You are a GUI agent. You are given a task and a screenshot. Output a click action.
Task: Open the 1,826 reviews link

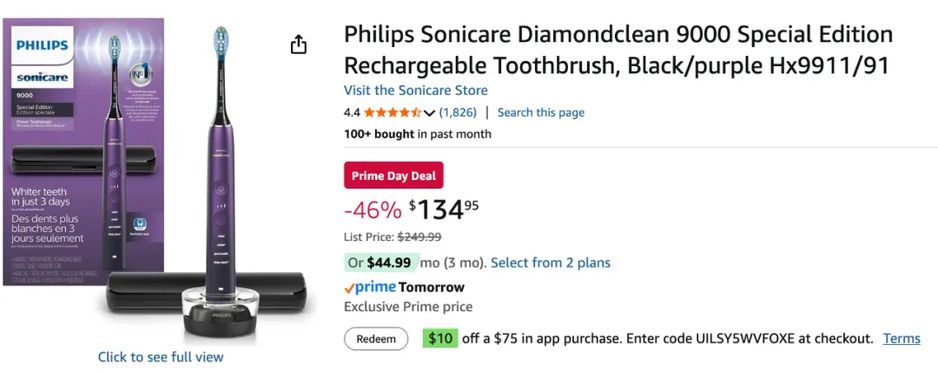[x=458, y=112]
